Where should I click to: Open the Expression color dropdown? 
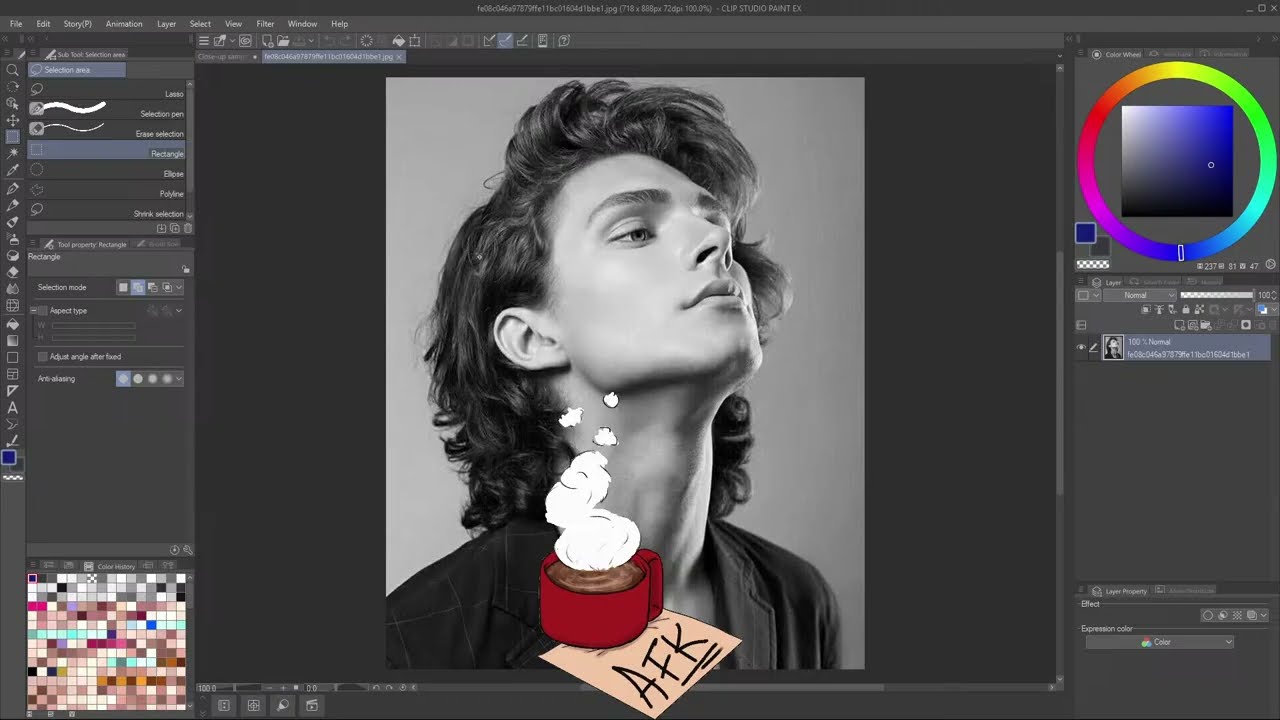[1160, 642]
